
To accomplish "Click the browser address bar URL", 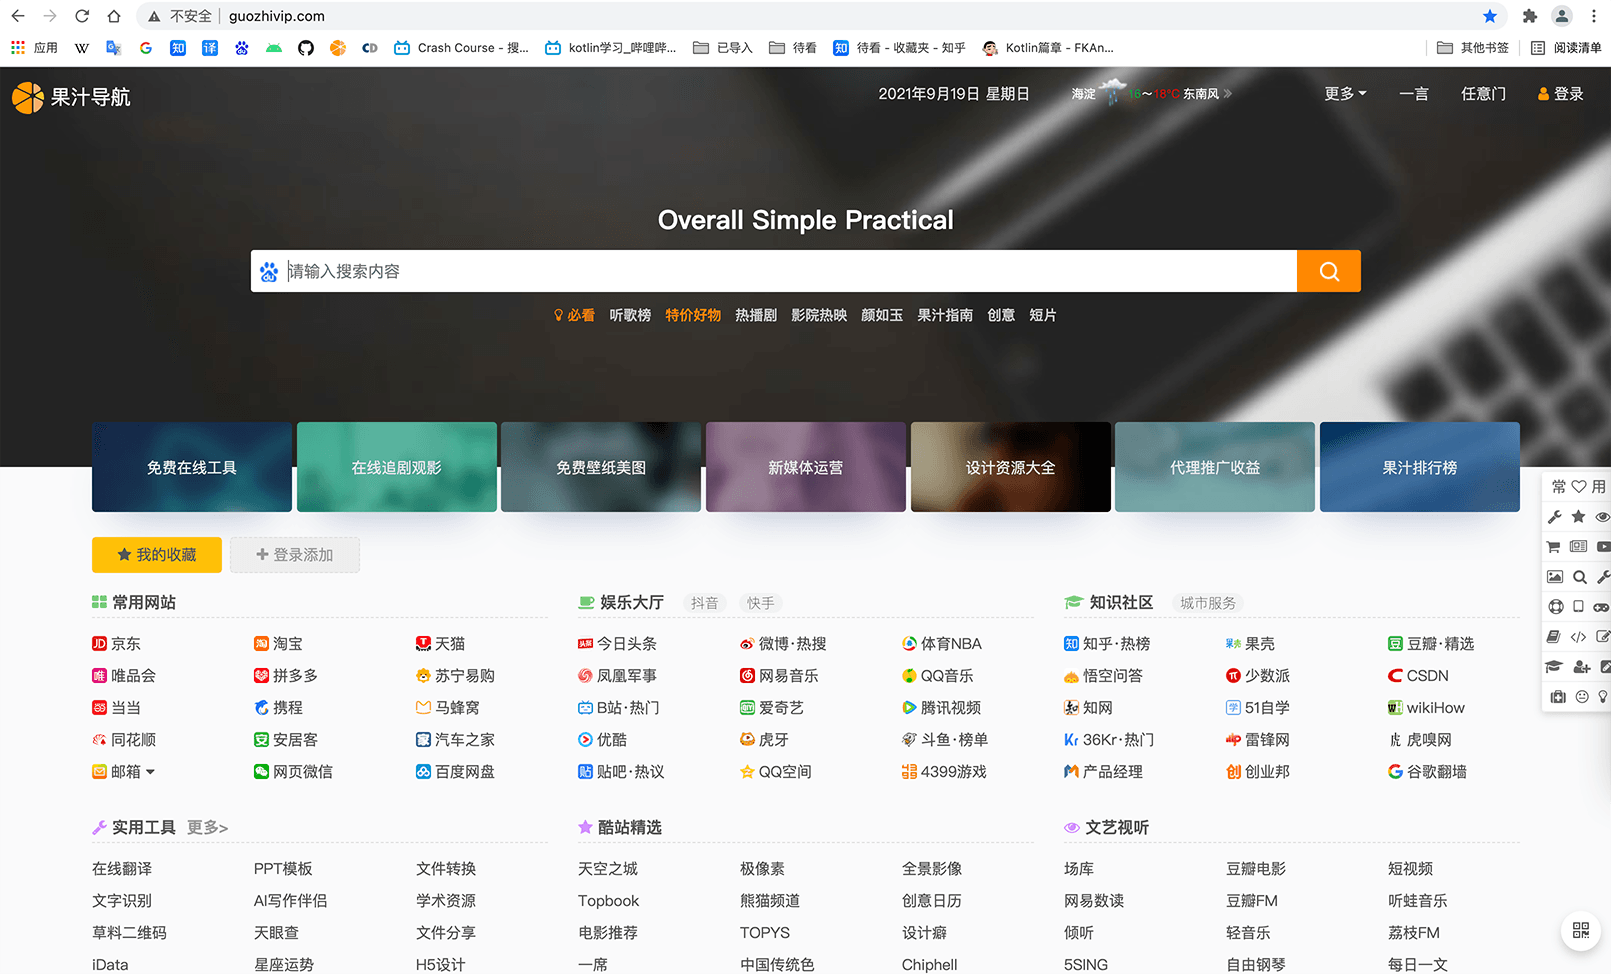I will (x=277, y=16).
